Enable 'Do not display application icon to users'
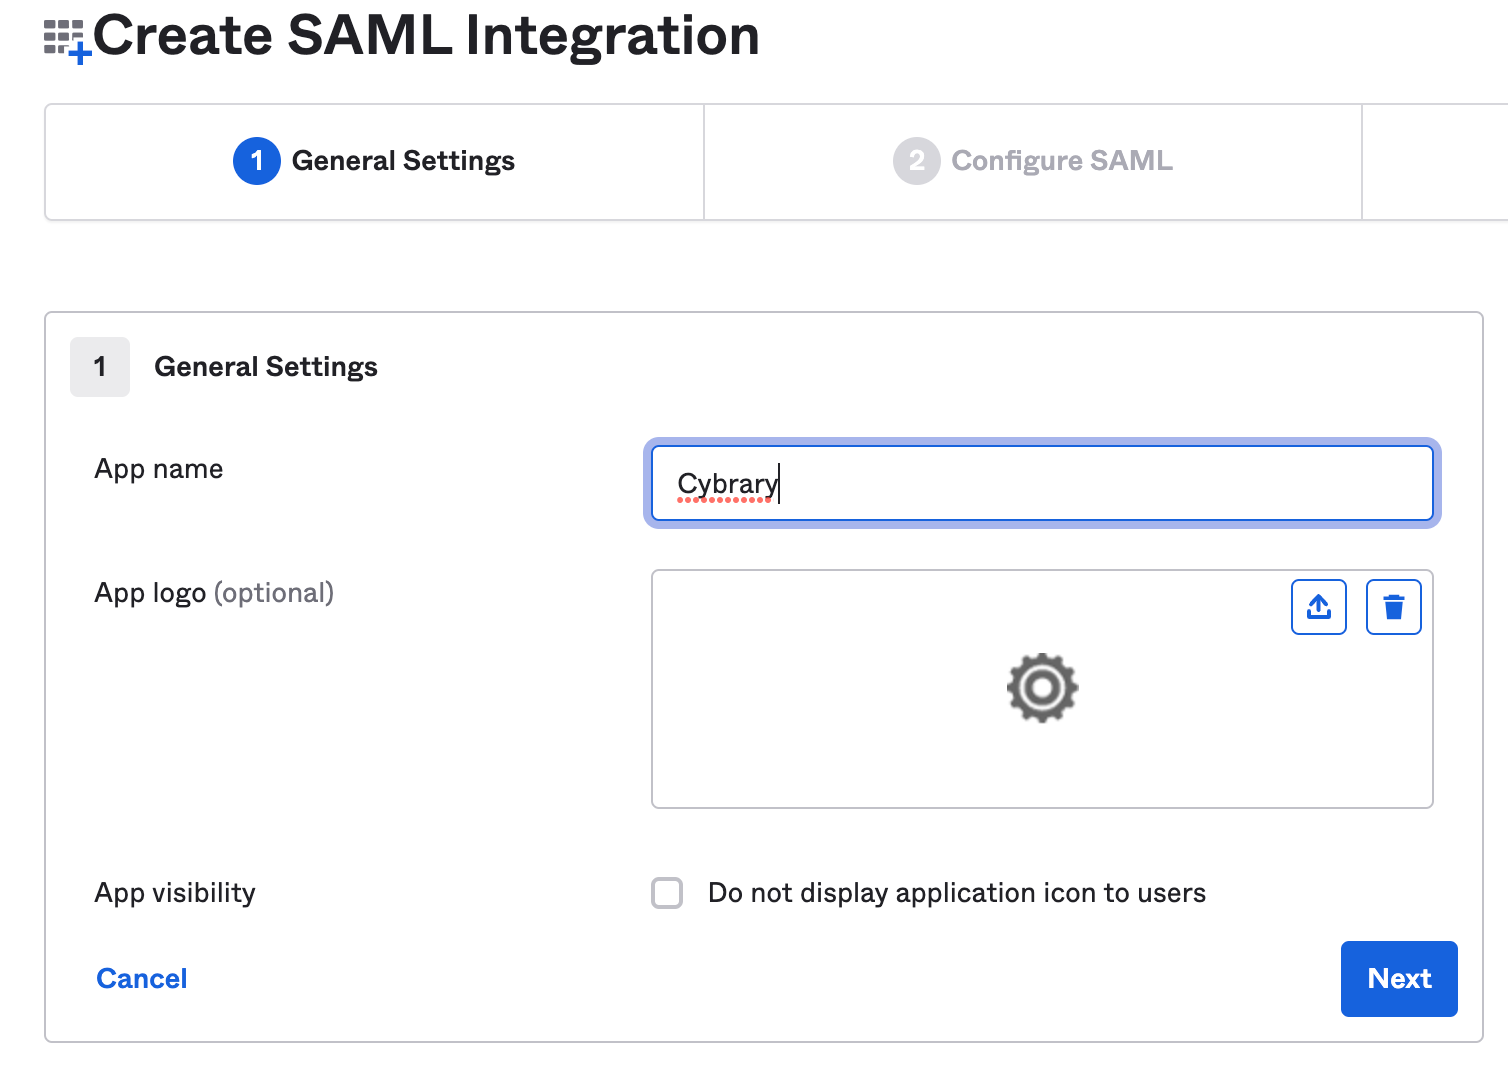The height and width of the screenshot is (1066, 1508). [x=667, y=893]
